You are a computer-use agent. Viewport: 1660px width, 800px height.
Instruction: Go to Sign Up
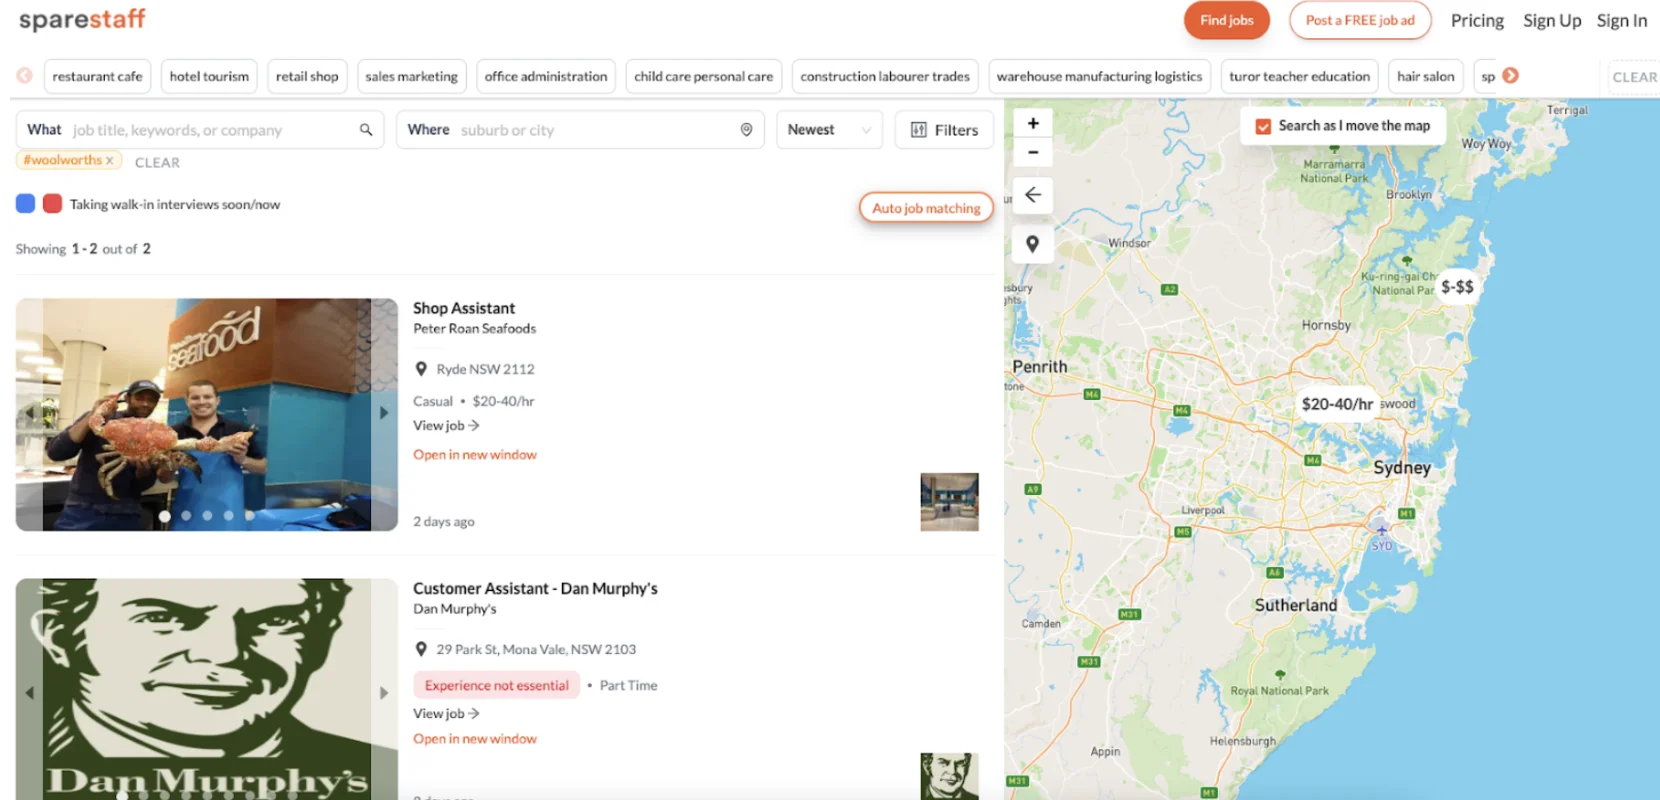pyautogui.click(x=1552, y=20)
